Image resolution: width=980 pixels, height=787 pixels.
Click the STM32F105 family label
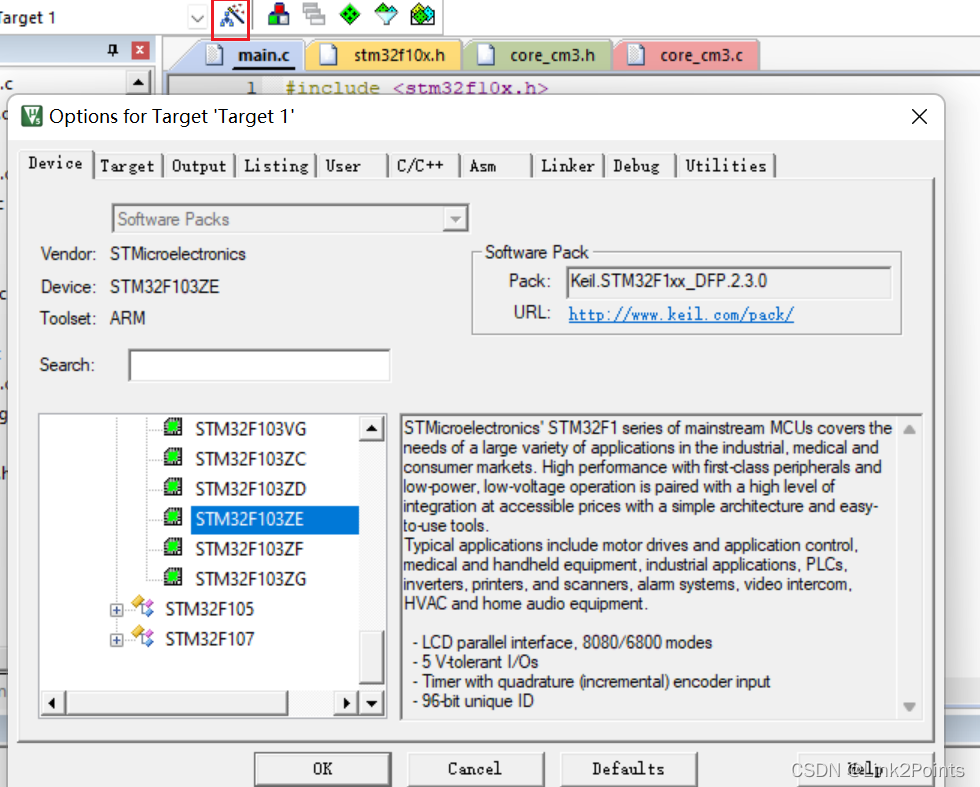tap(209, 609)
